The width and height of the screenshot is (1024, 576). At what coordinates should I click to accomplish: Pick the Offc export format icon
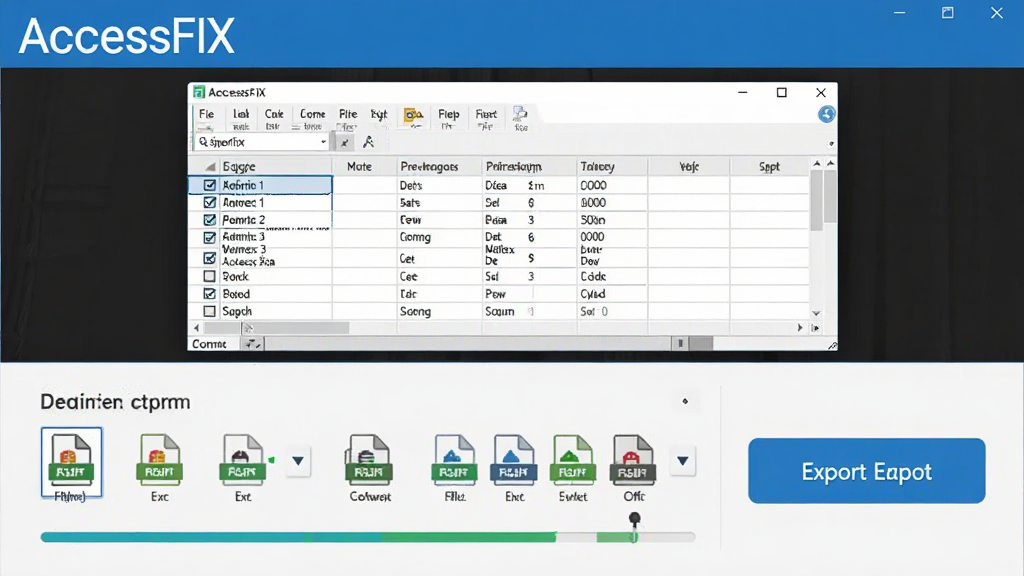pos(632,460)
